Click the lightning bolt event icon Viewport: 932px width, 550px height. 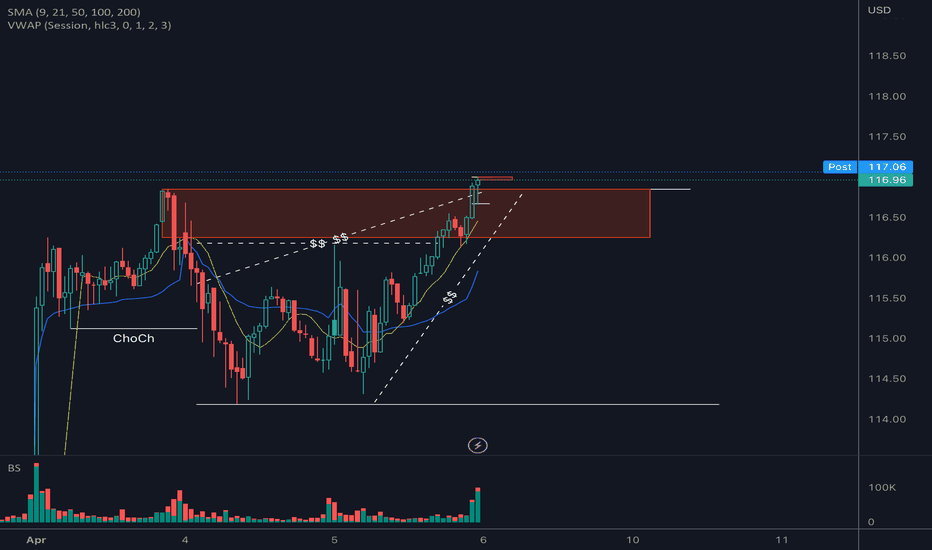click(477, 445)
